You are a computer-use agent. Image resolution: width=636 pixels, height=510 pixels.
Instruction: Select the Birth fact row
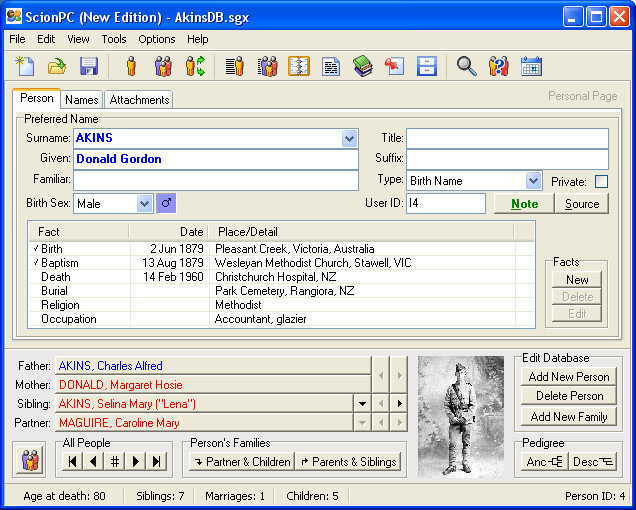[281, 249]
